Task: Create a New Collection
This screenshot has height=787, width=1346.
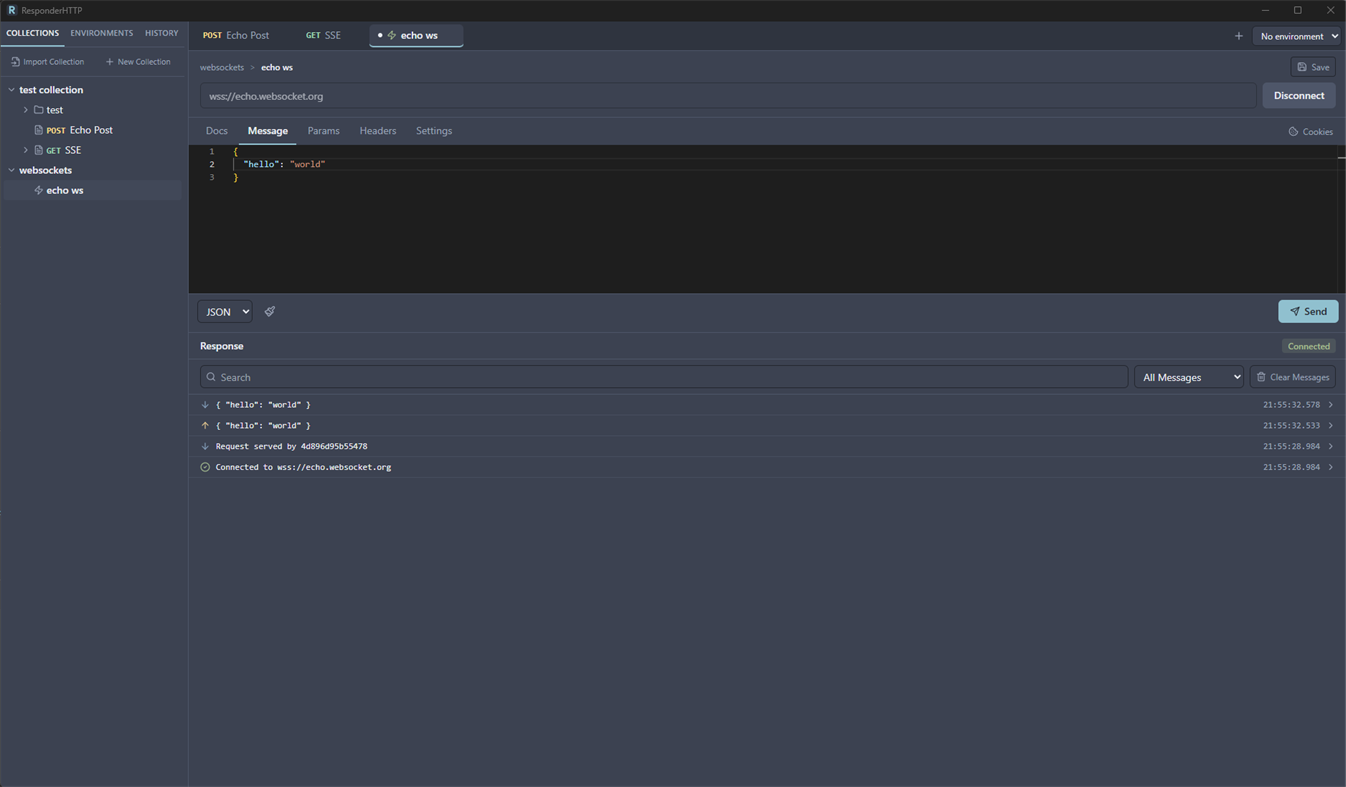Action: click(x=138, y=62)
